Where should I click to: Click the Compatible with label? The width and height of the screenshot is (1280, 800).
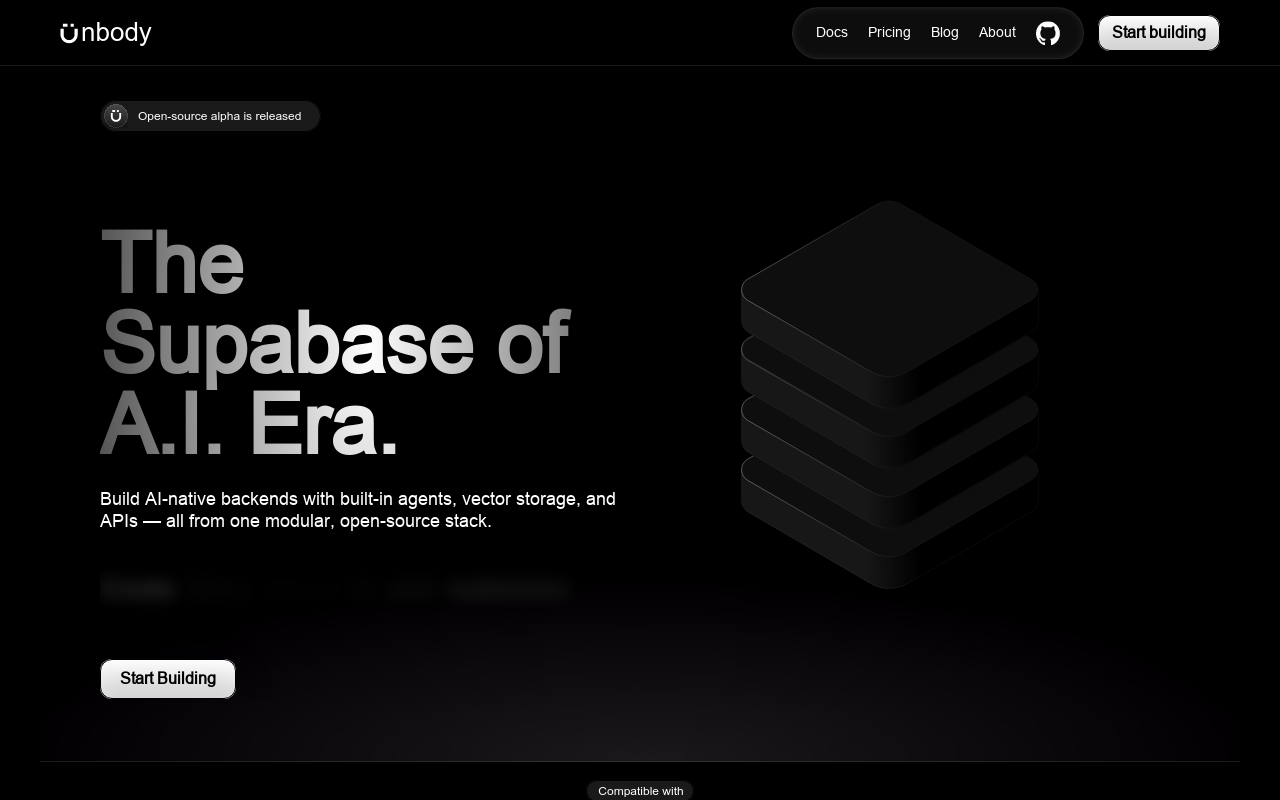point(640,791)
